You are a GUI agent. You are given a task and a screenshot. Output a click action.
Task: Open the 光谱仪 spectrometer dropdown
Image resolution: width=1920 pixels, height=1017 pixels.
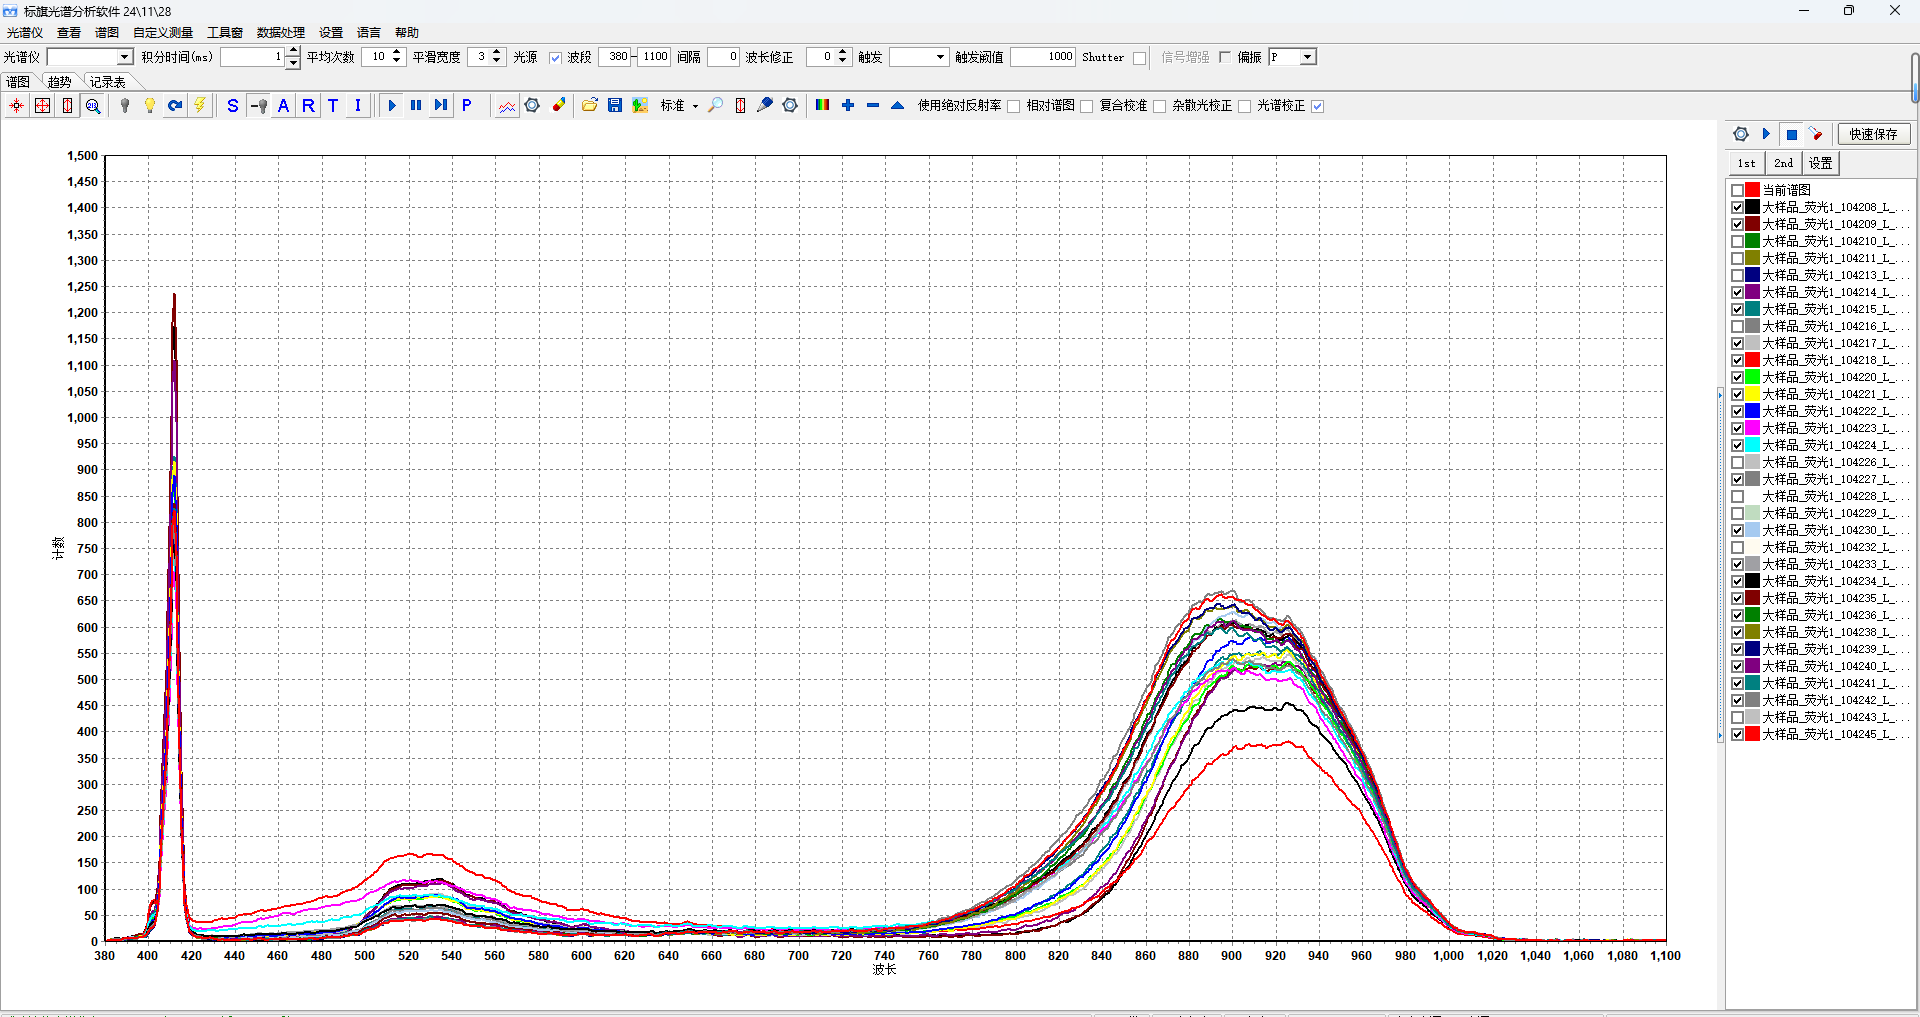coord(125,58)
